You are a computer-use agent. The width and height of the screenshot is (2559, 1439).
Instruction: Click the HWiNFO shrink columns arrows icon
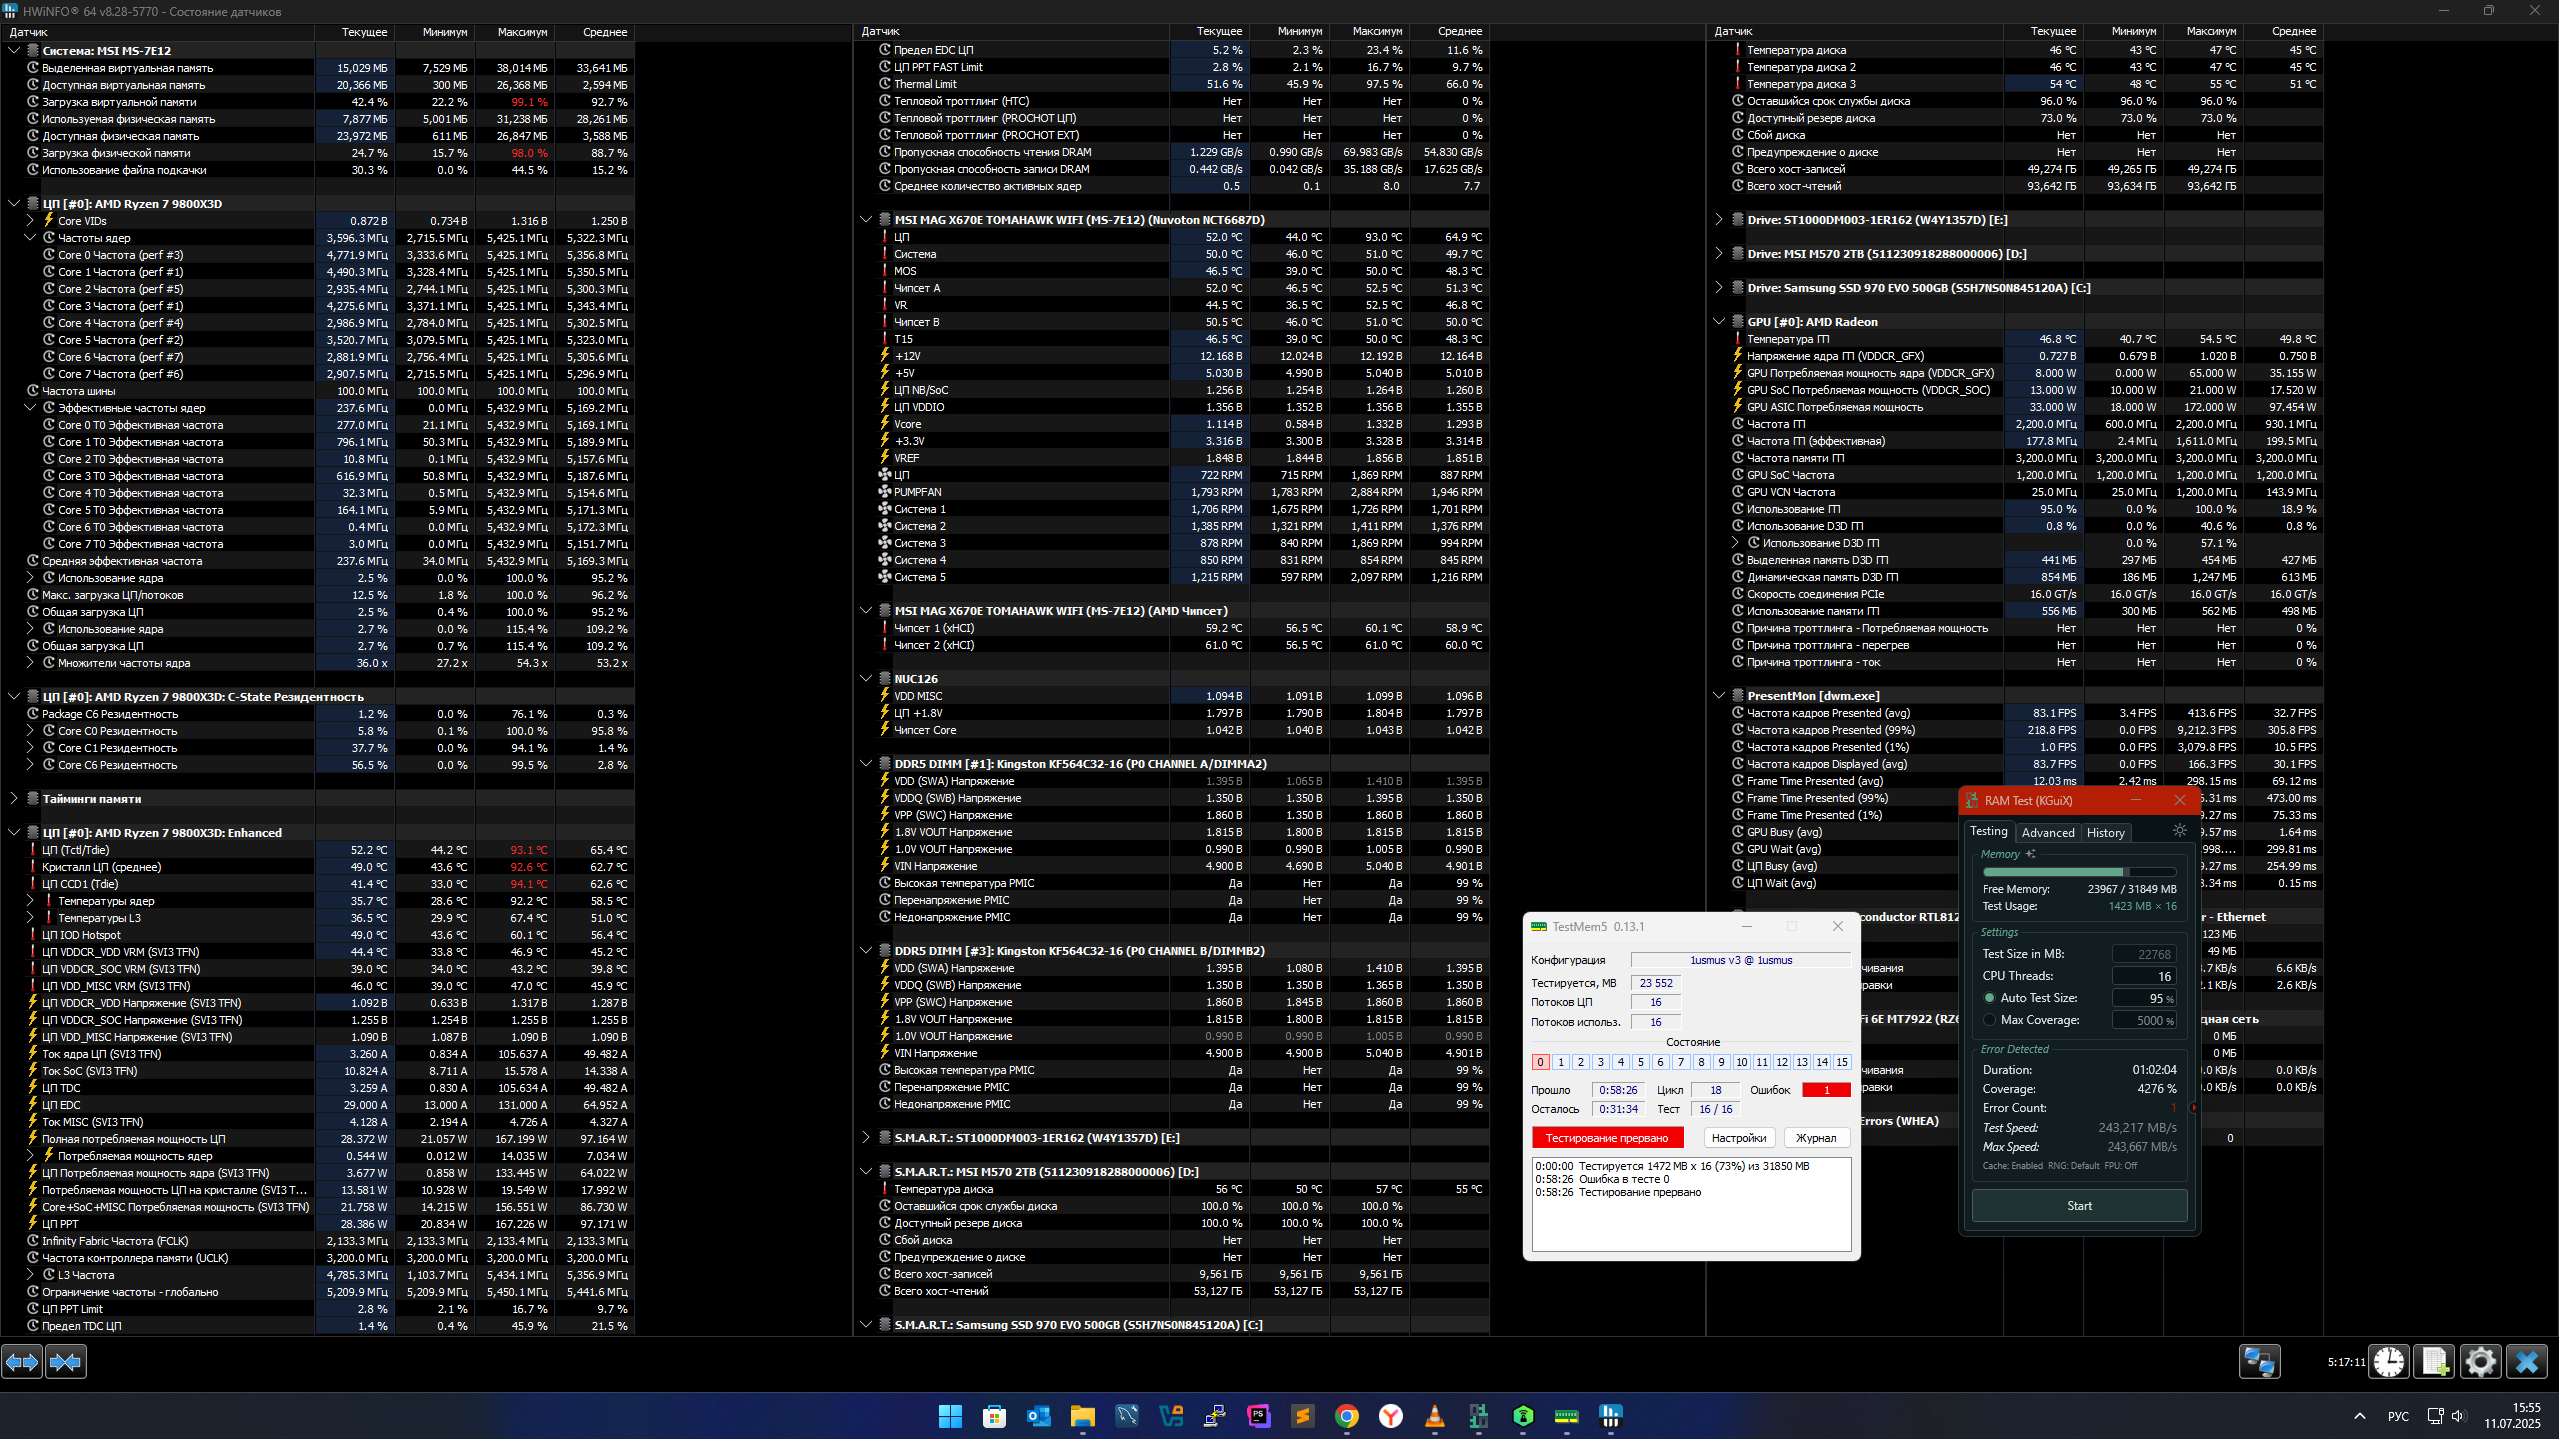pos(66,1361)
